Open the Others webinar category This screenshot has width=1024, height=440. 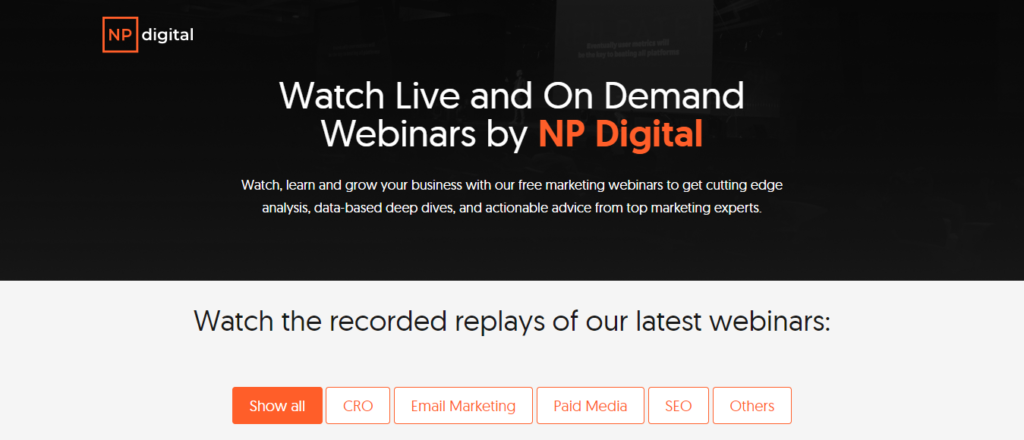[x=752, y=406]
